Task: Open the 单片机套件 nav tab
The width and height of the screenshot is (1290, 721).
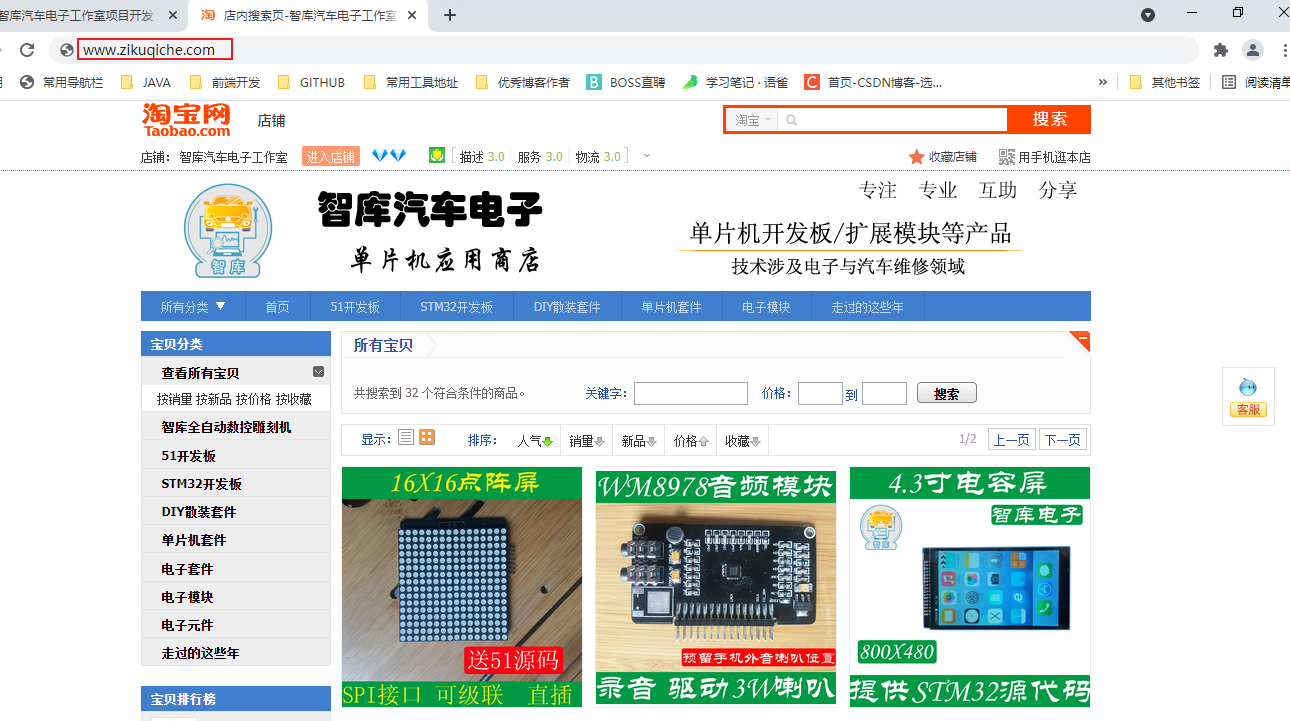Action: point(671,307)
